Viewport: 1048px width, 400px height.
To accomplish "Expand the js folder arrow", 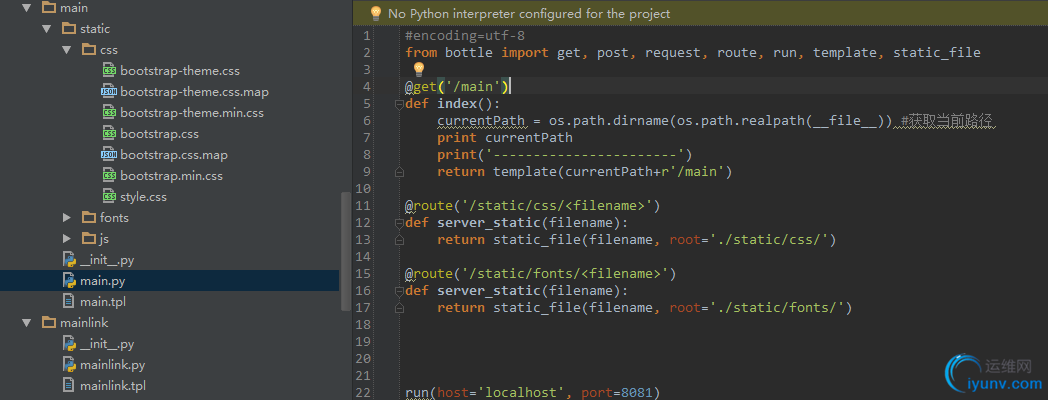I will pos(66,238).
